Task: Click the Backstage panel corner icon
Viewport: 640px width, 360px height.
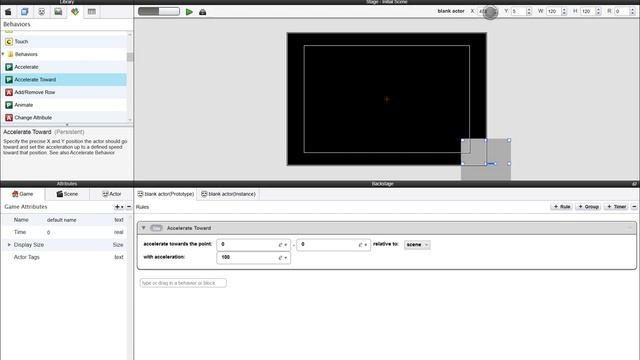Action: point(634,184)
